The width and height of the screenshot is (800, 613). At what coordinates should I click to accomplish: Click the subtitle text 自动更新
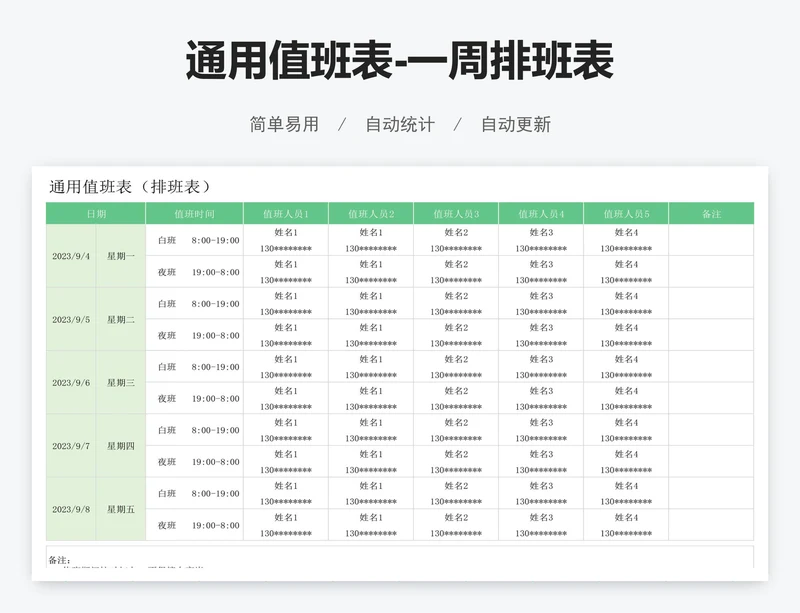[516, 125]
